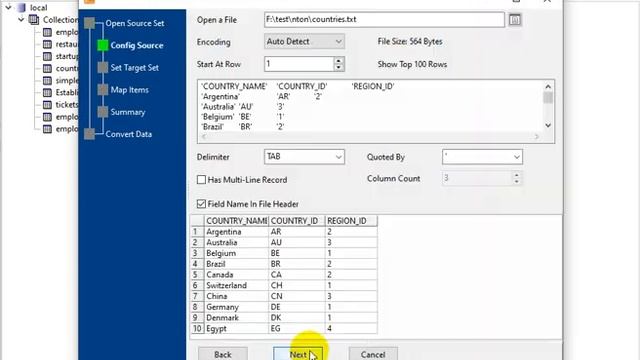Click the Back button
This screenshot has height=360, width=640.
click(x=223, y=354)
